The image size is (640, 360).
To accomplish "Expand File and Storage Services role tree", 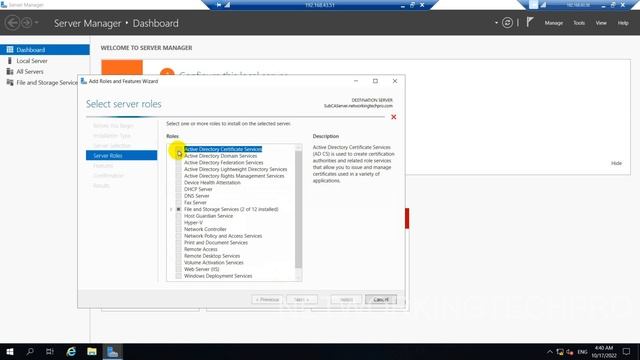I will (171, 209).
